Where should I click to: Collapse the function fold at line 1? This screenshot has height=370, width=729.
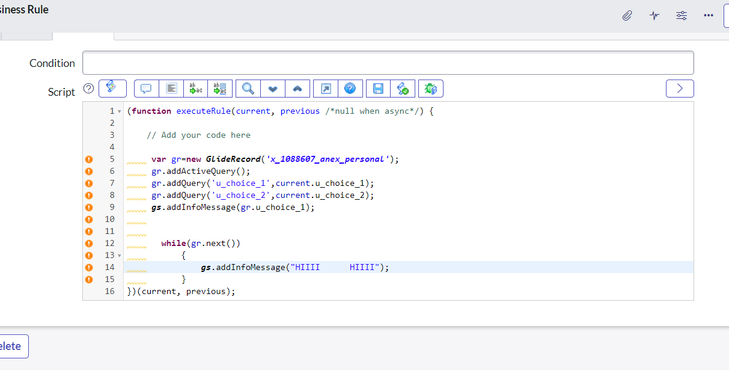(x=119, y=112)
